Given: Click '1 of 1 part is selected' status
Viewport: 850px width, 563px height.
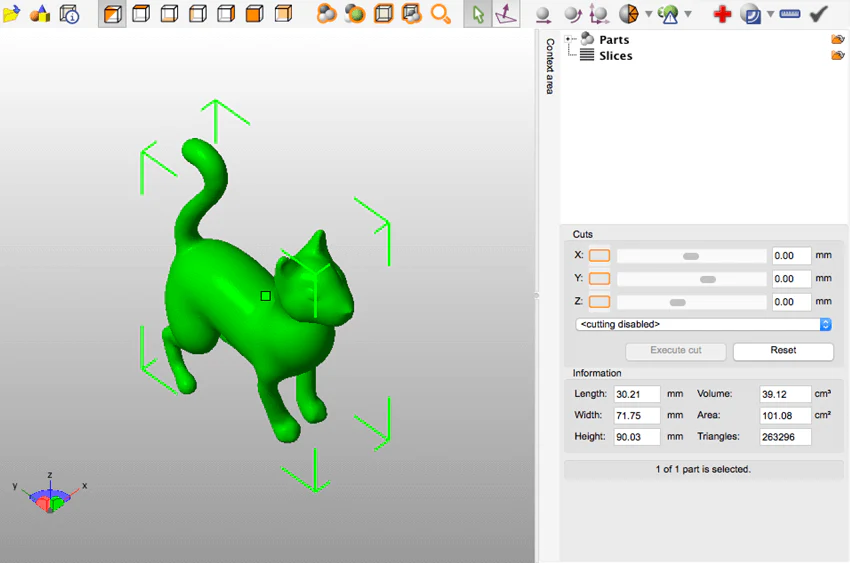Looking at the screenshot, I should point(703,469).
